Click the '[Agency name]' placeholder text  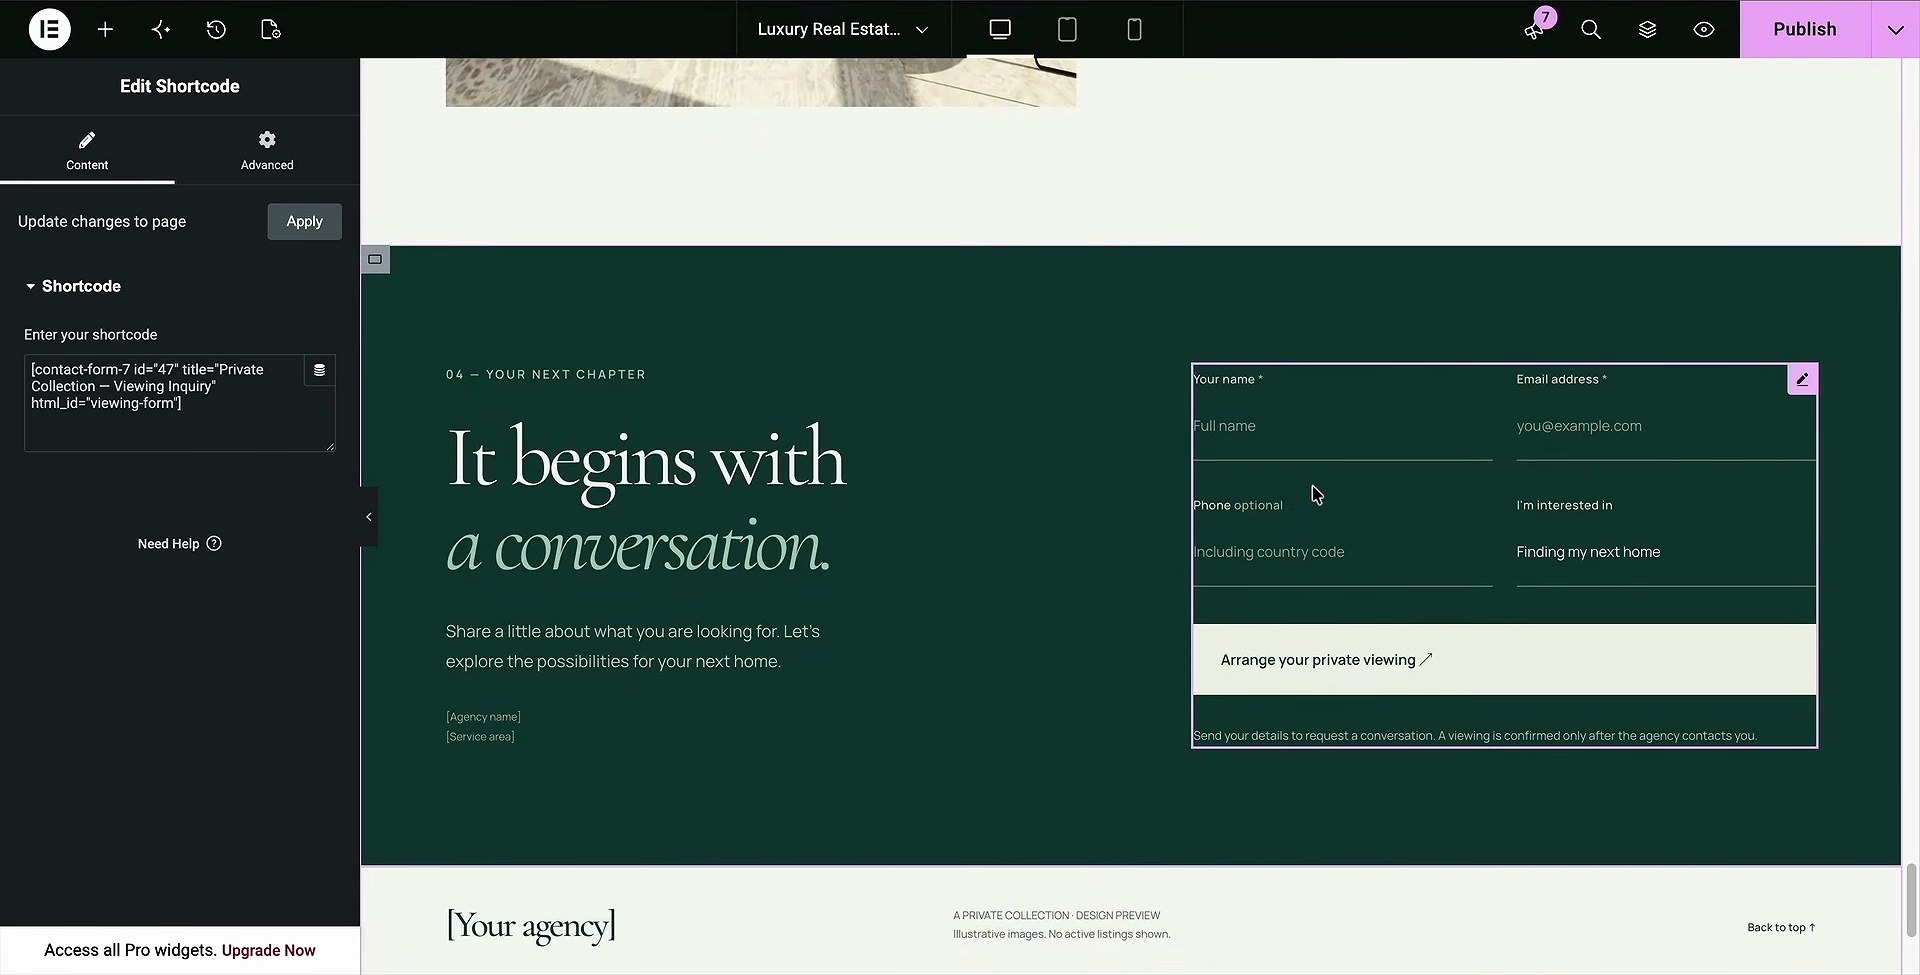[483, 716]
